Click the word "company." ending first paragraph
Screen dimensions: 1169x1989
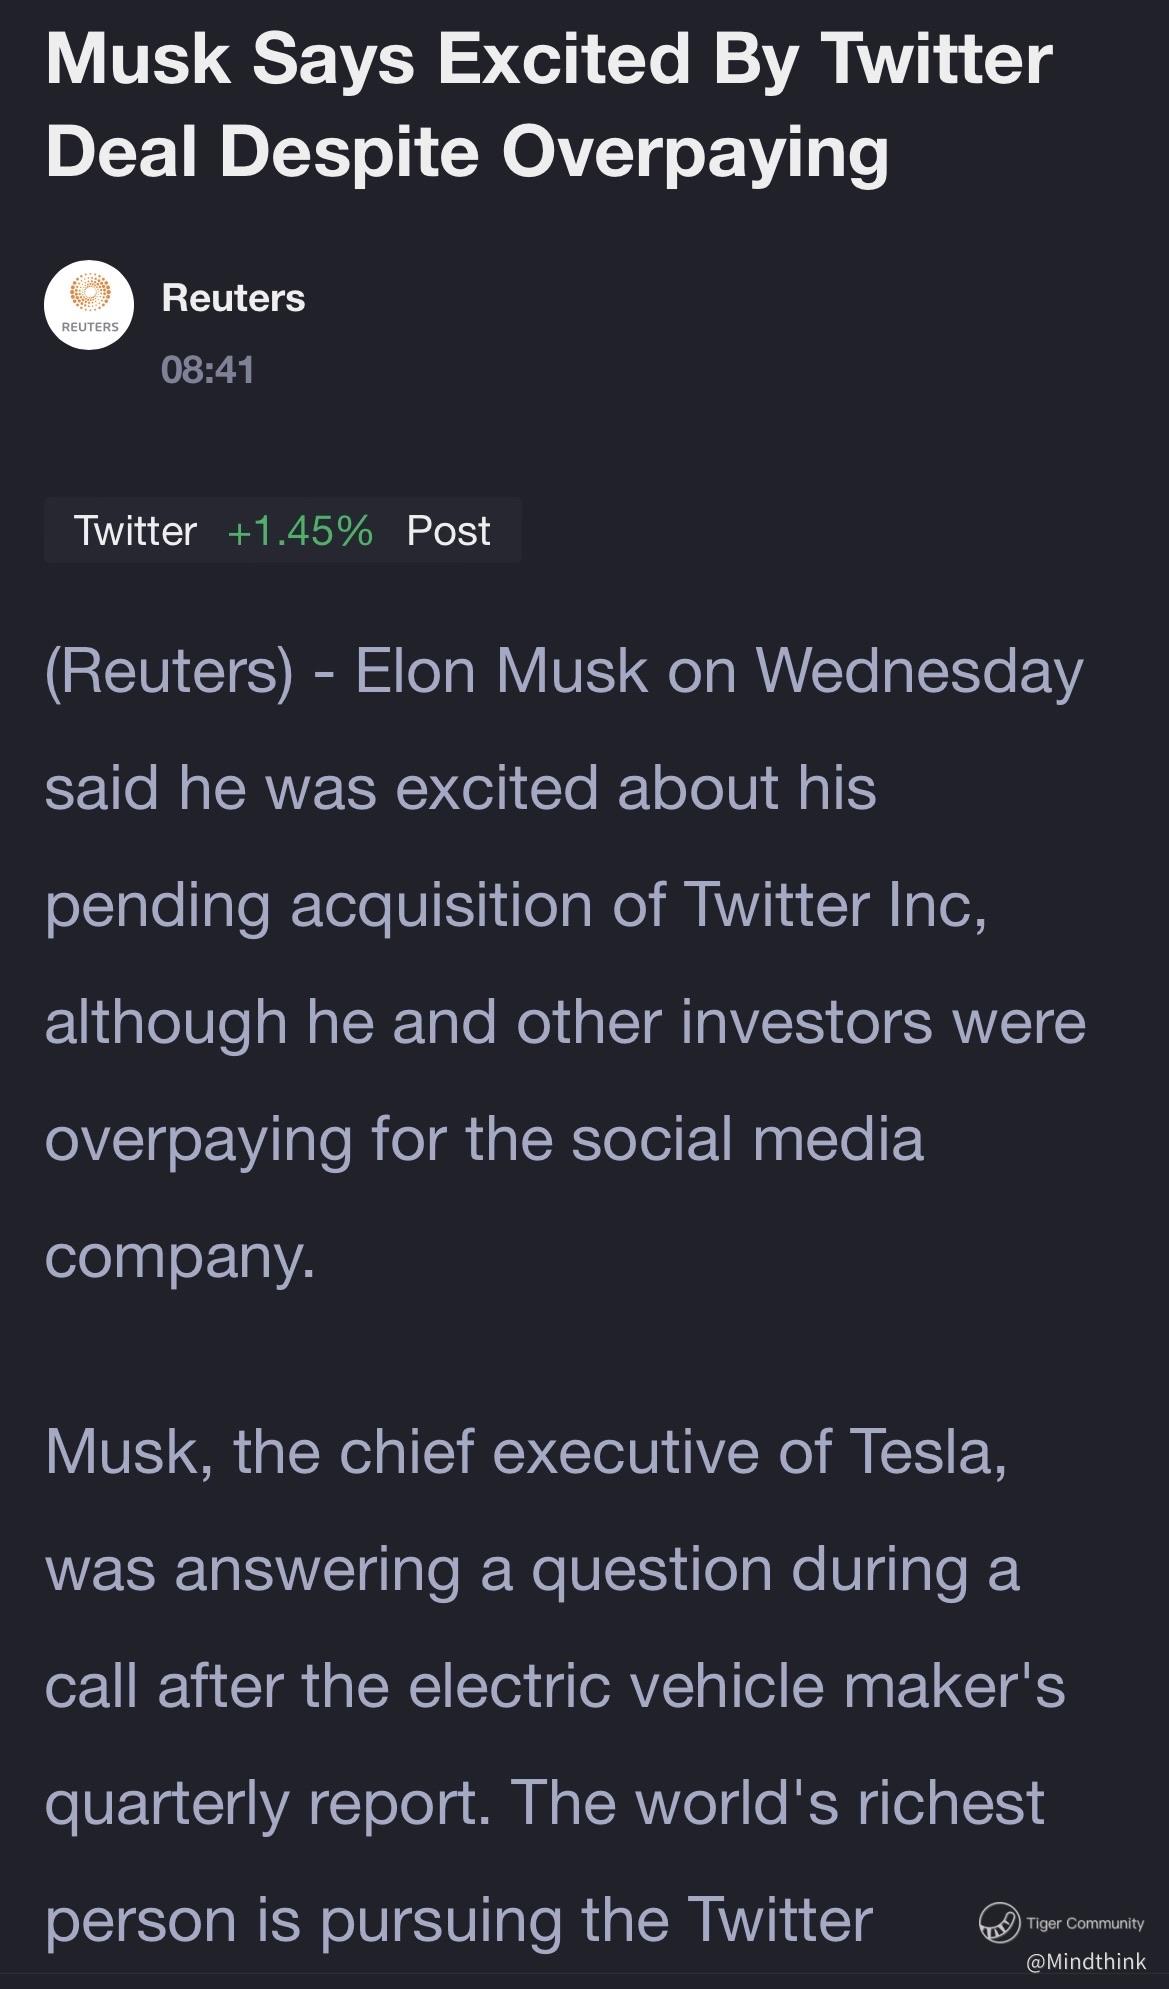[180, 1256]
